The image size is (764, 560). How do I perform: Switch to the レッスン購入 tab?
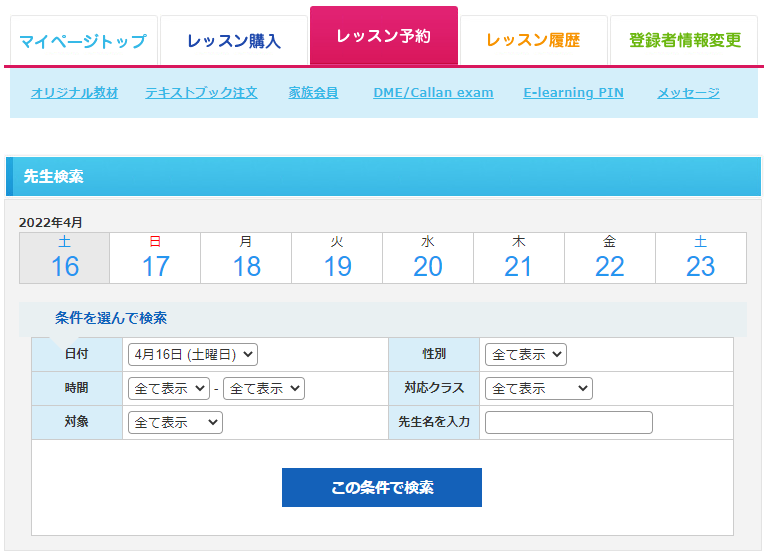[x=234, y=41]
